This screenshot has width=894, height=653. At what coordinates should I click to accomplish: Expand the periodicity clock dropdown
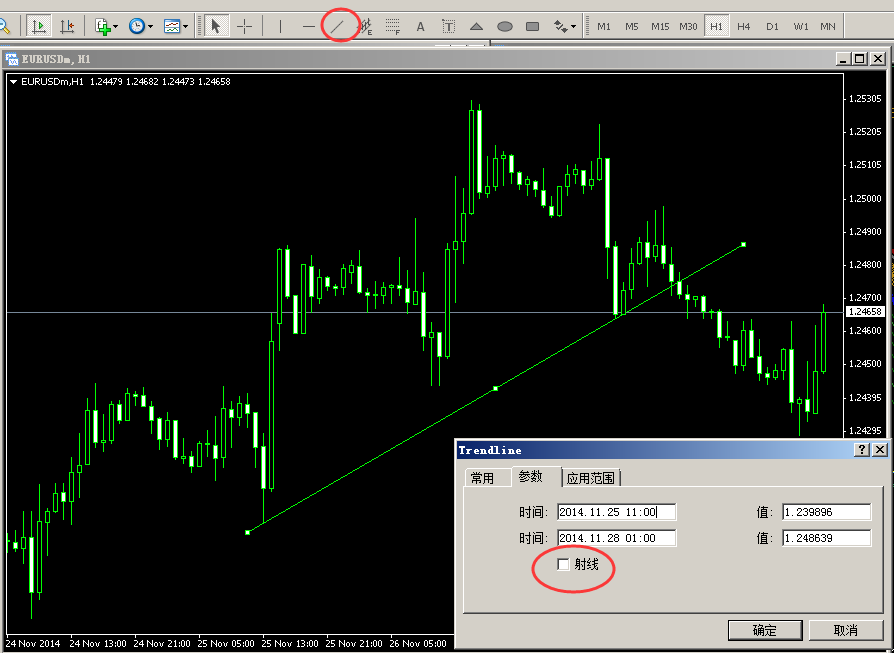tap(150, 27)
